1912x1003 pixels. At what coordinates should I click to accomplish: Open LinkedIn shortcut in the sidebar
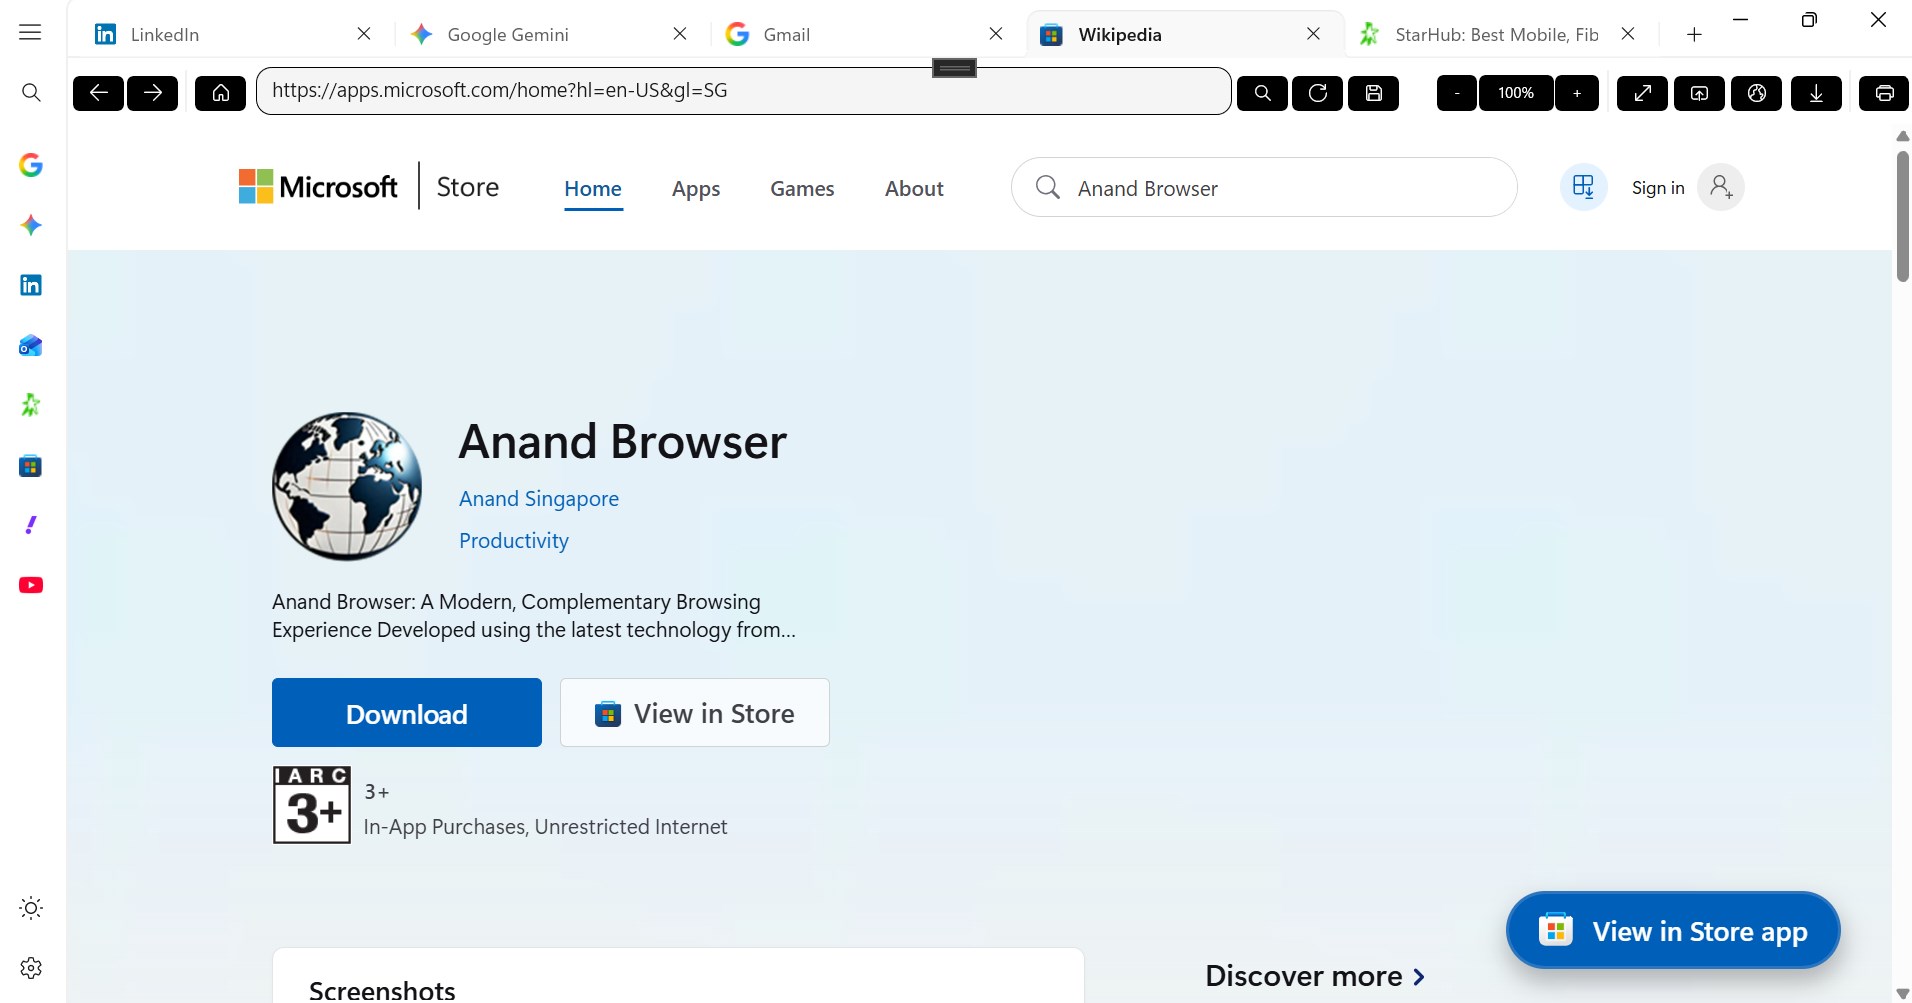point(31,285)
